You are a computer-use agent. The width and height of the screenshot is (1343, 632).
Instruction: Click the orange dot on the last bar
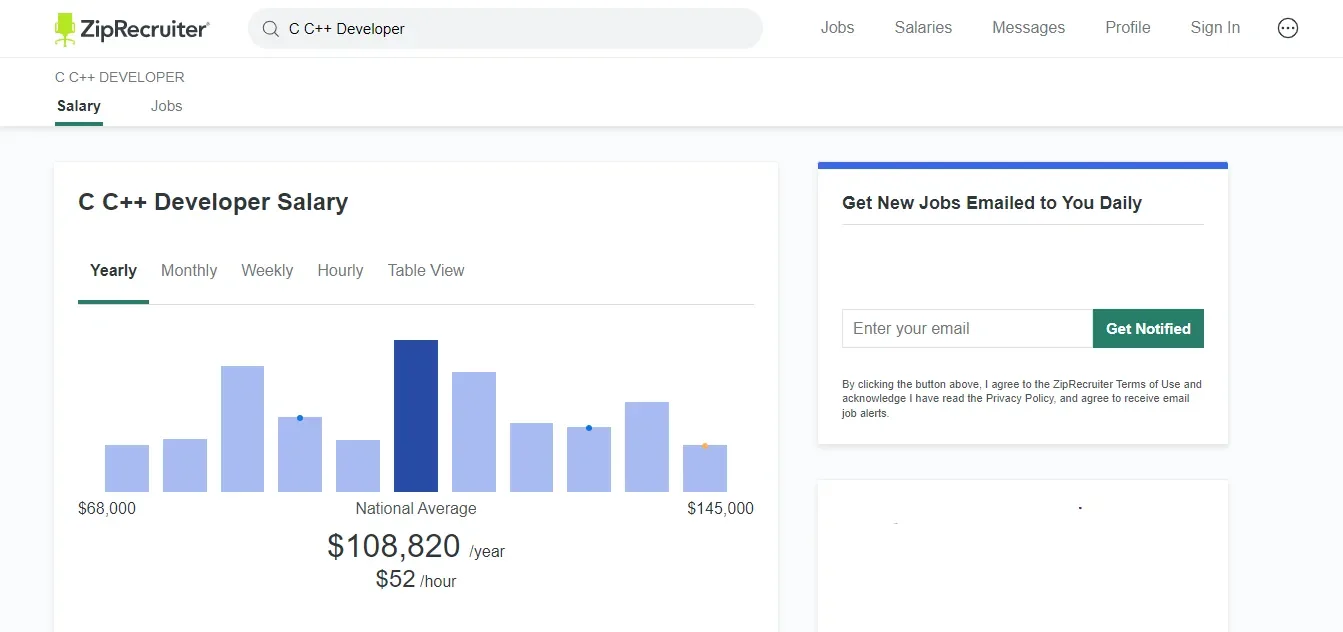point(705,446)
